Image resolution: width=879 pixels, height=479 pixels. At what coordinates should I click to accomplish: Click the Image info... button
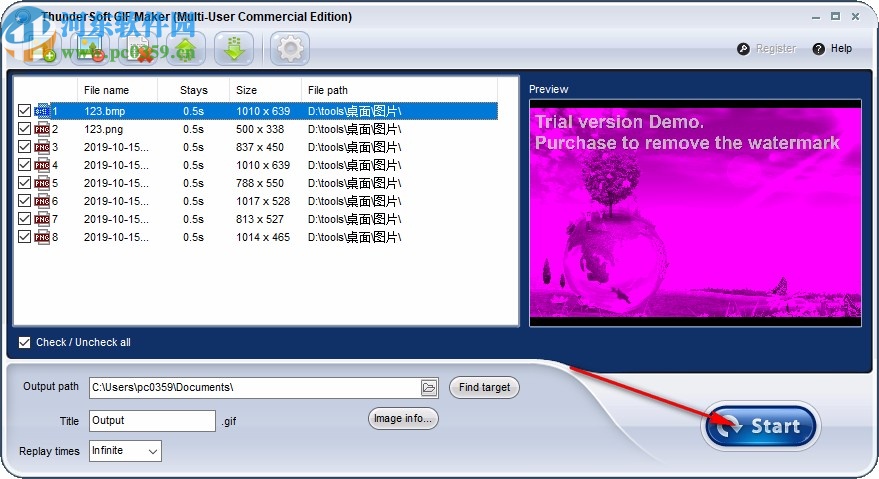point(403,418)
